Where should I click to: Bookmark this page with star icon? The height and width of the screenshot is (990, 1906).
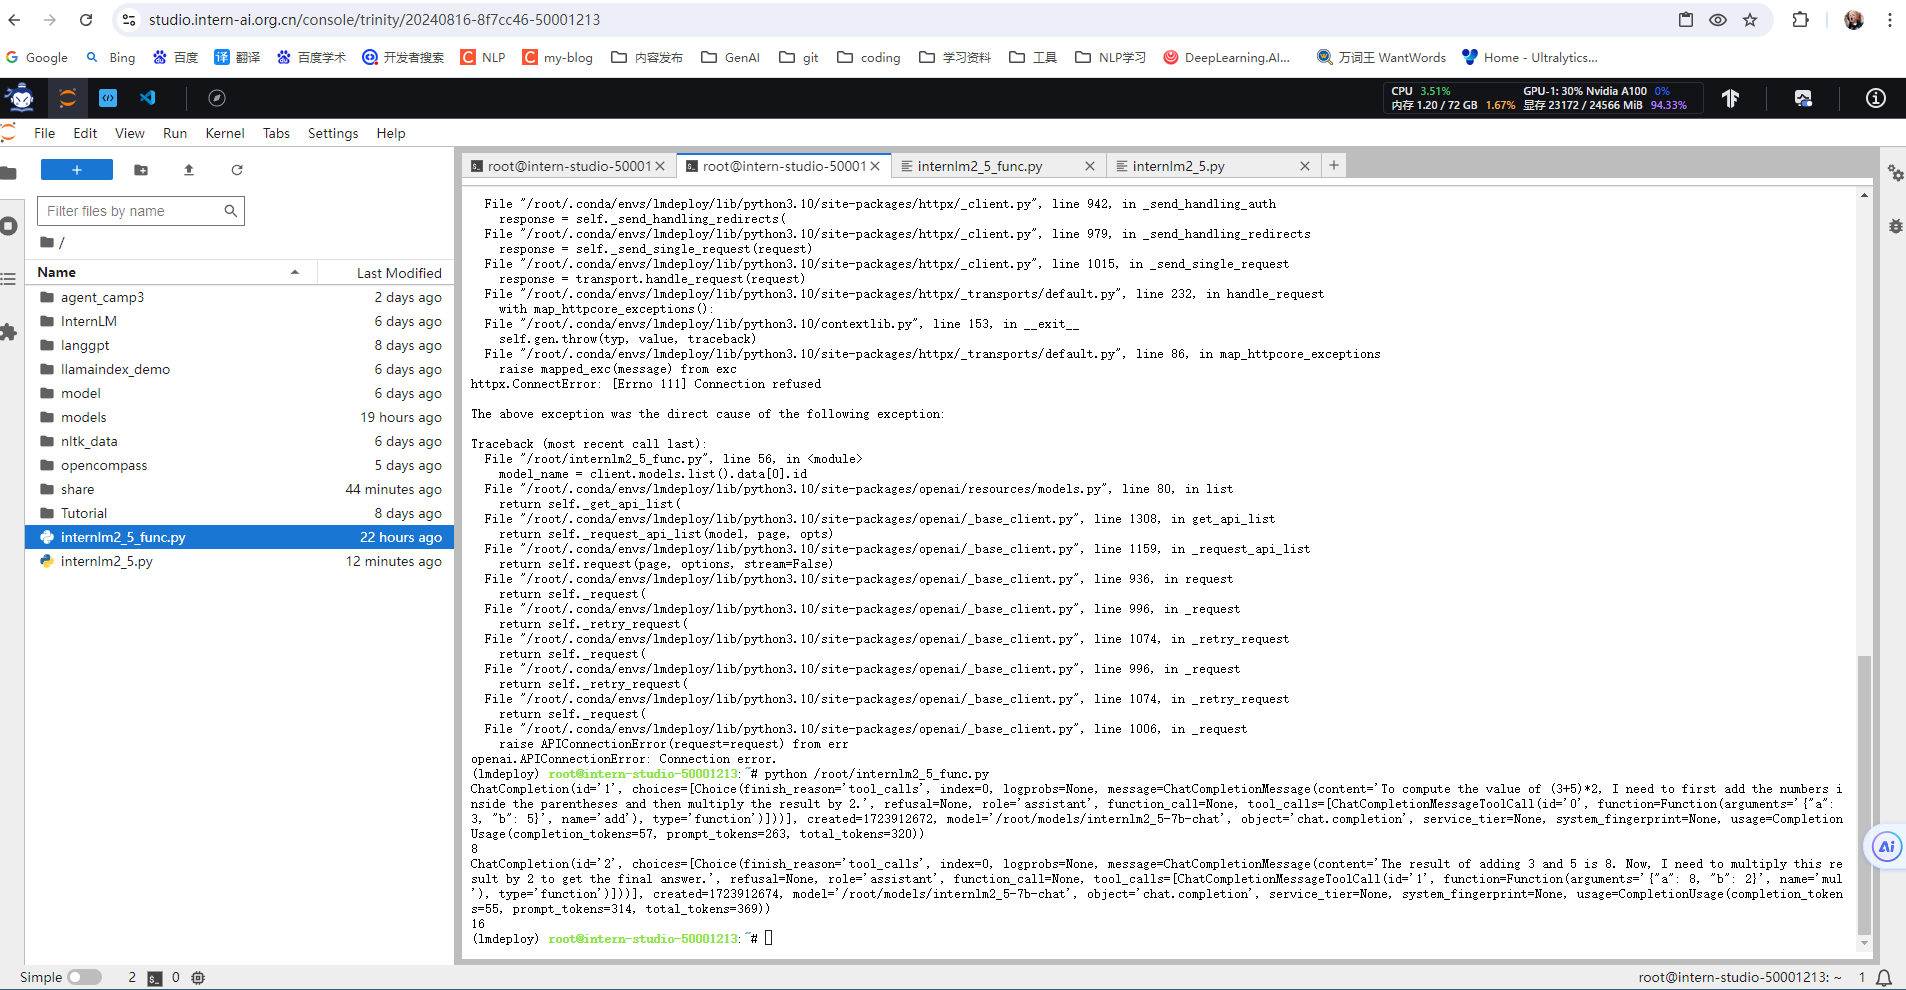coord(1750,20)
